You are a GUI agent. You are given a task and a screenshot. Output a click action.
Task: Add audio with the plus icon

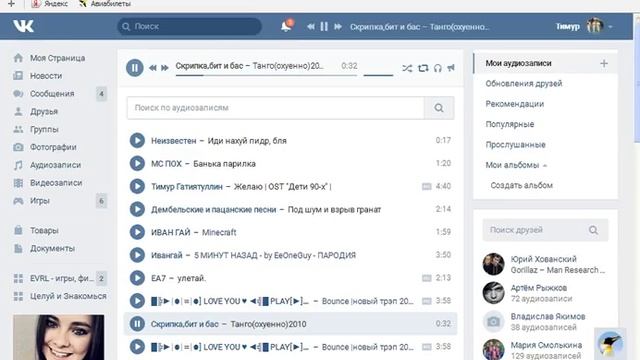(604, 63)
